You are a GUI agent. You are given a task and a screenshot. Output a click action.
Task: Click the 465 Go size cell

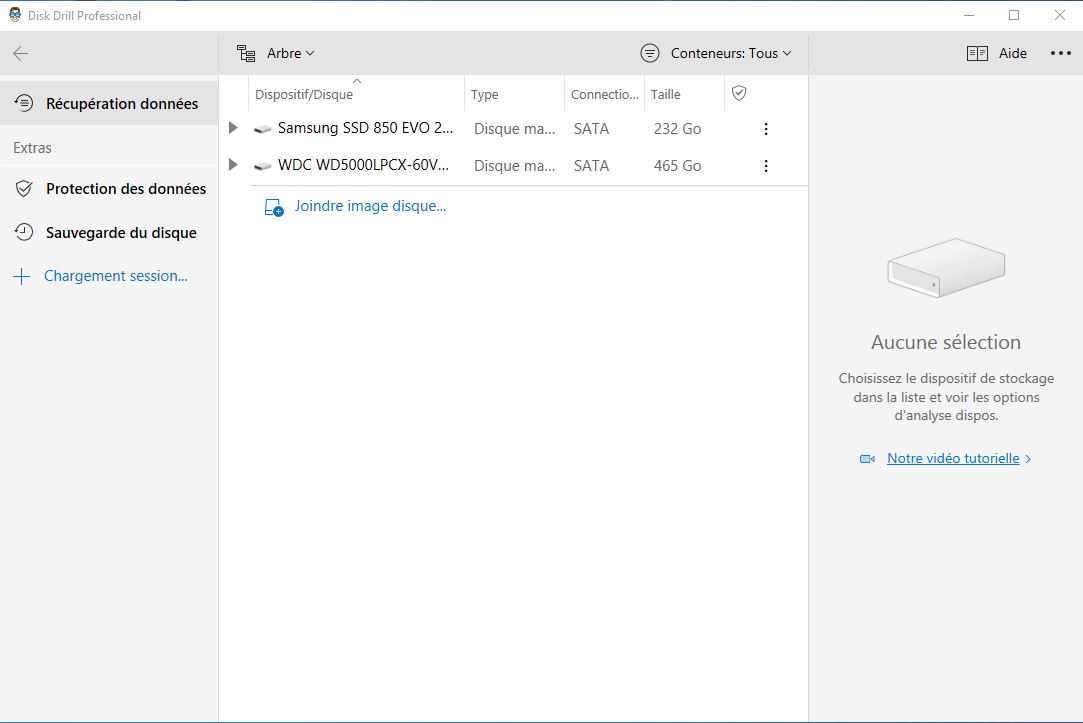pos(678,166)
